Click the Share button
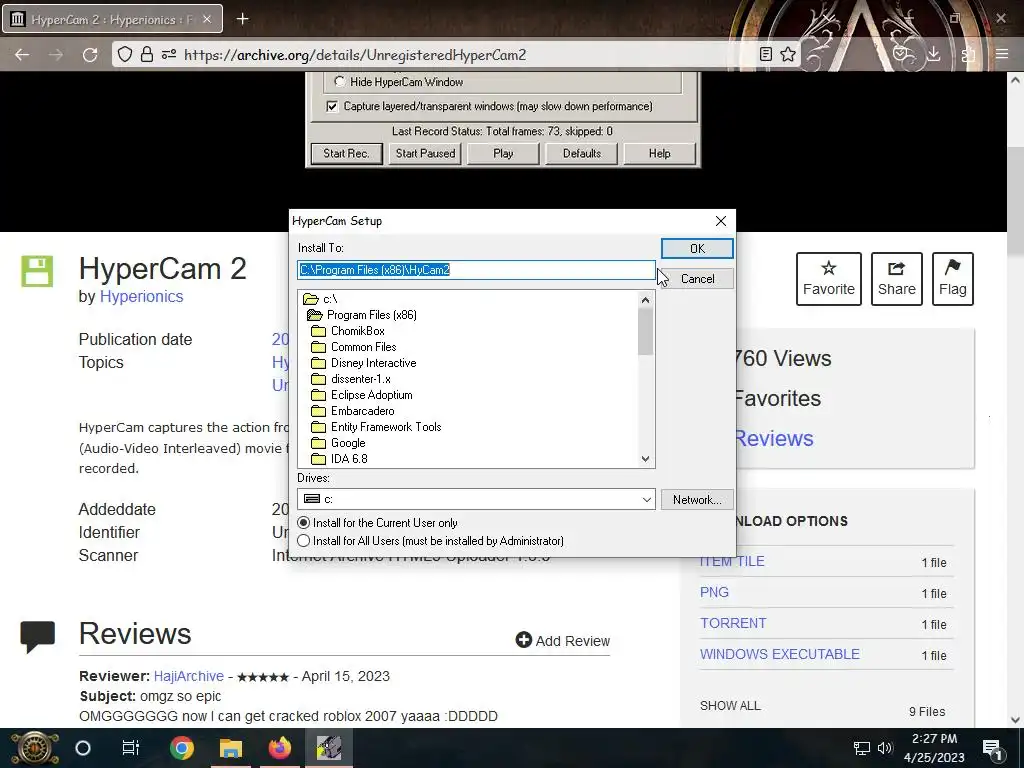 coord(897,279)
